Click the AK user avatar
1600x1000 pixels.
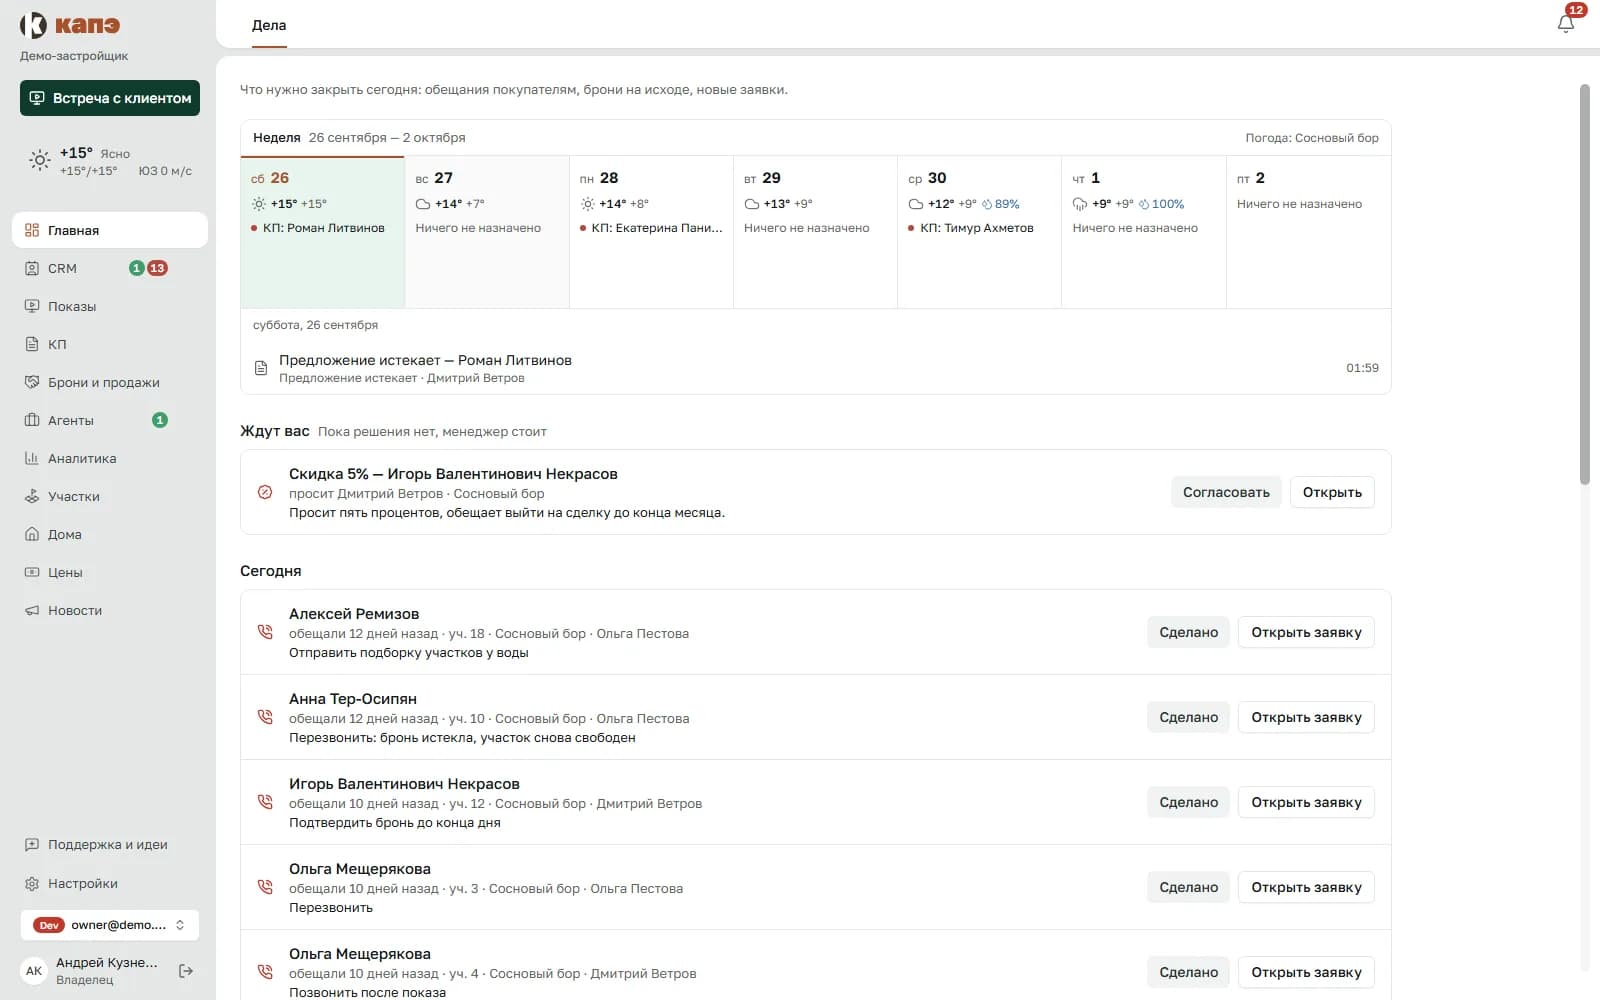tap(34, 971)
